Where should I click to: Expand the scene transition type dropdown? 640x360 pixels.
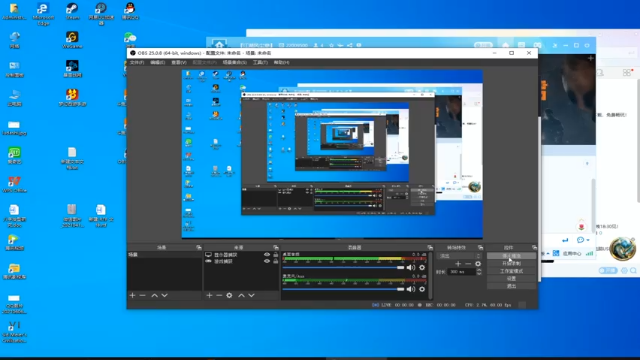tap(459, 256)
